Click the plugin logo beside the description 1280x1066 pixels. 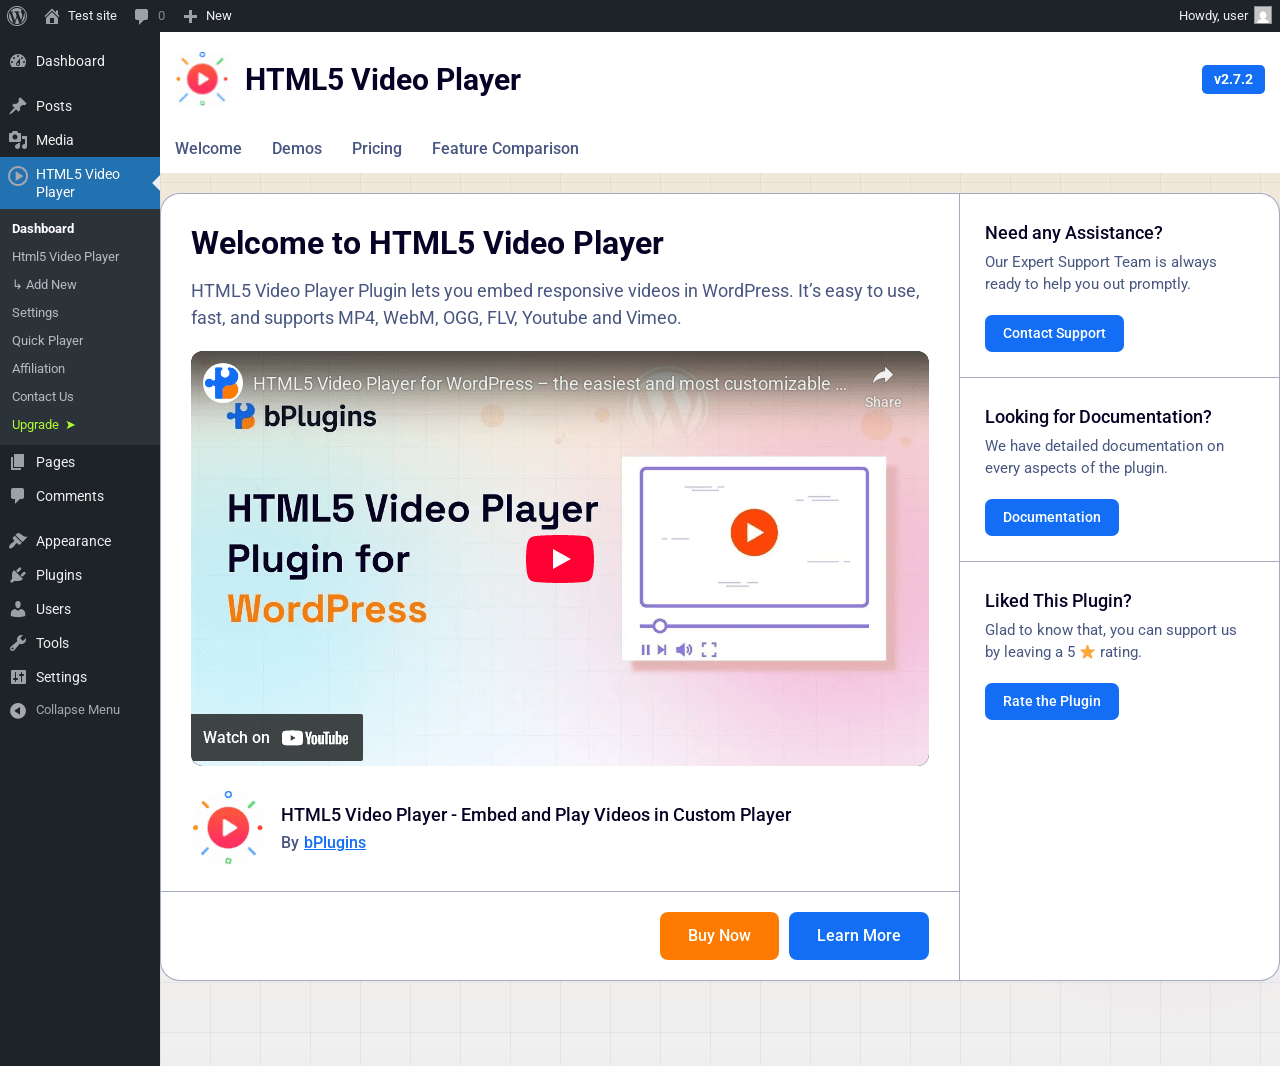228,828
